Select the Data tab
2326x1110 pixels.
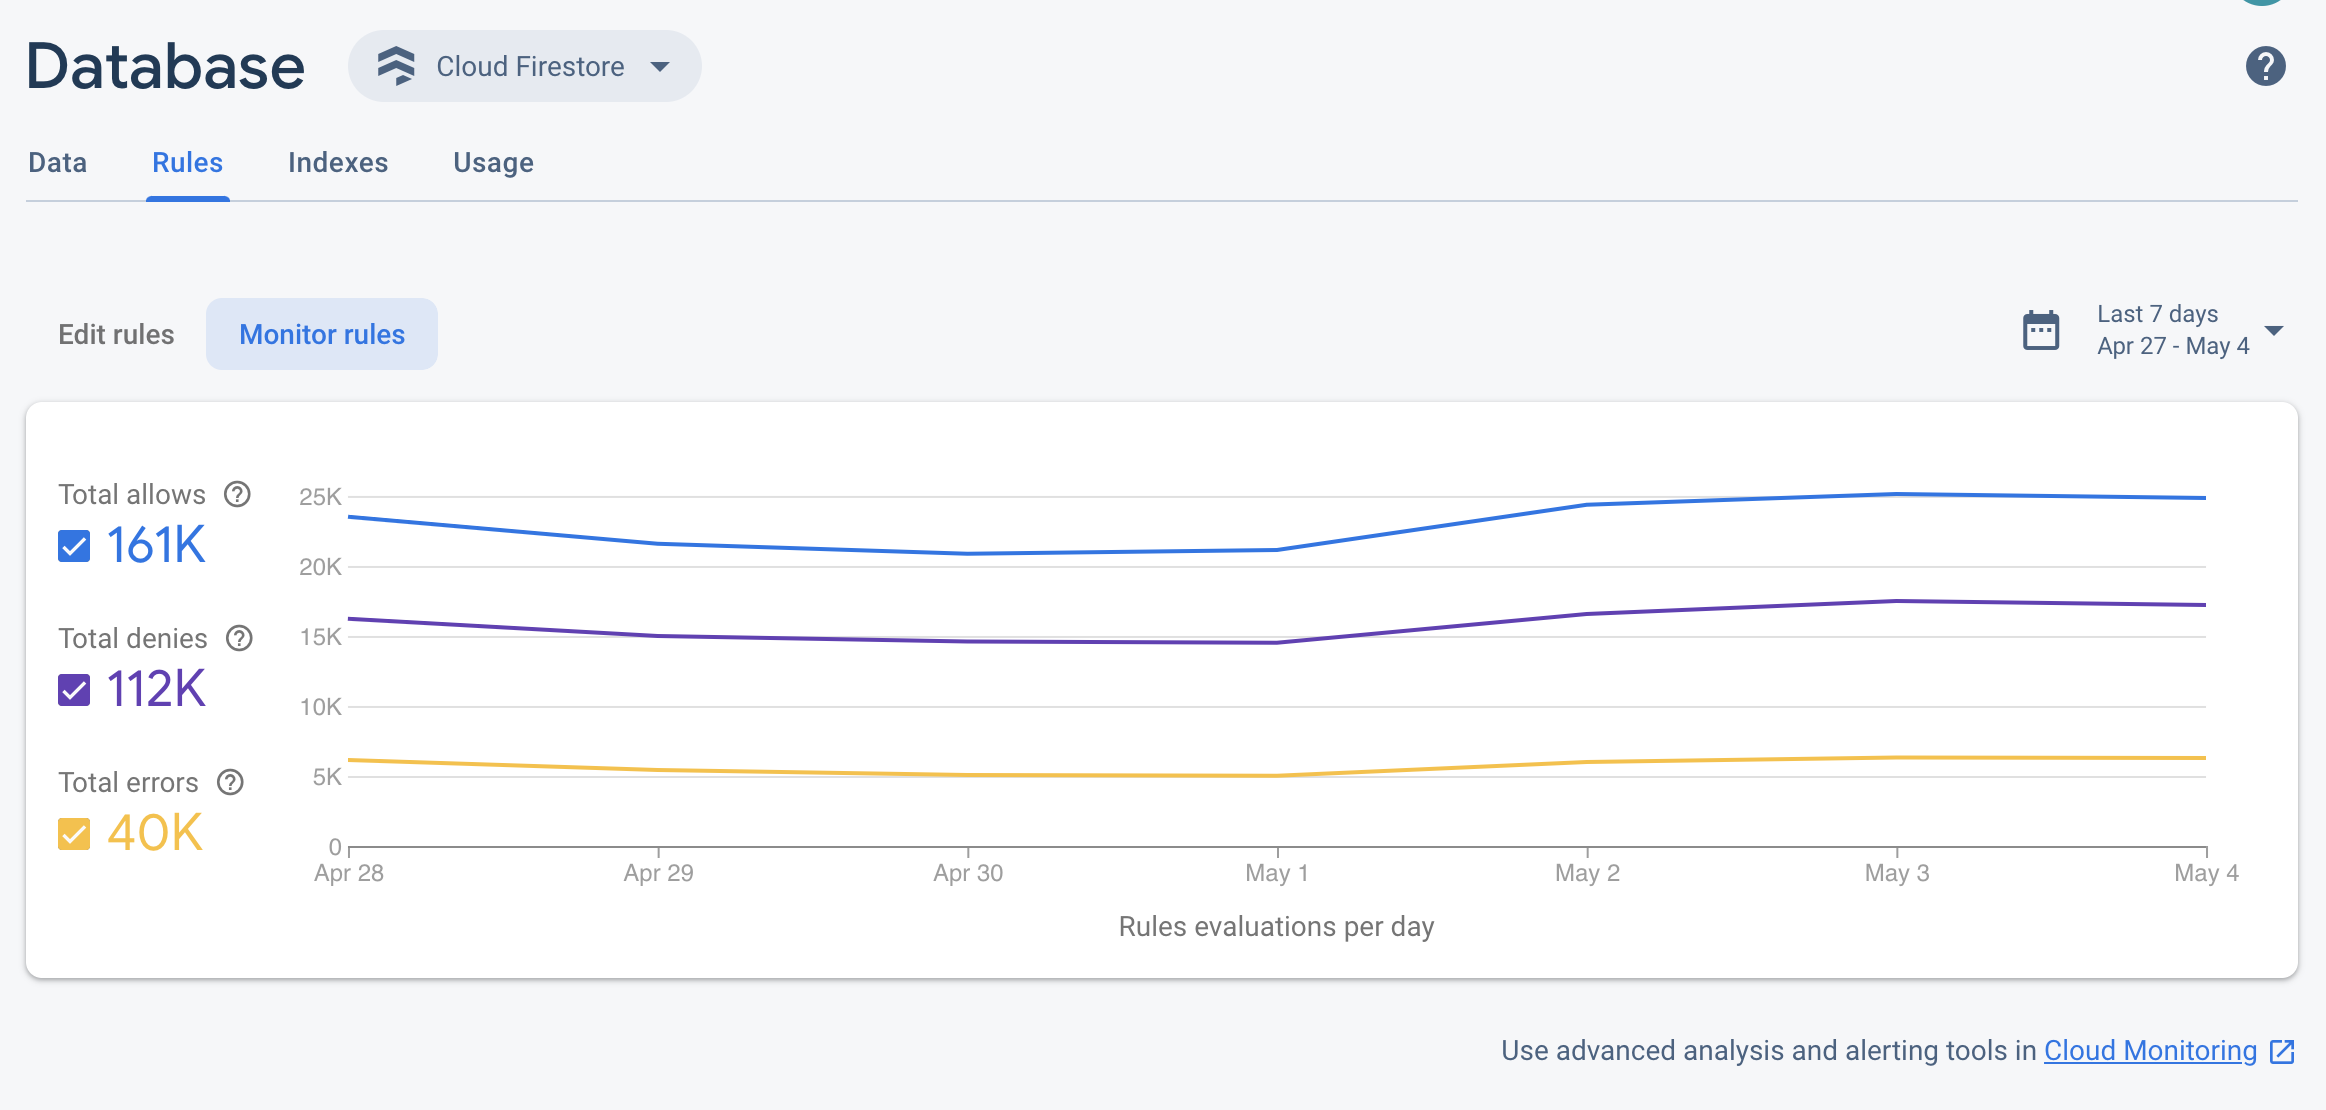coord(58,162)
